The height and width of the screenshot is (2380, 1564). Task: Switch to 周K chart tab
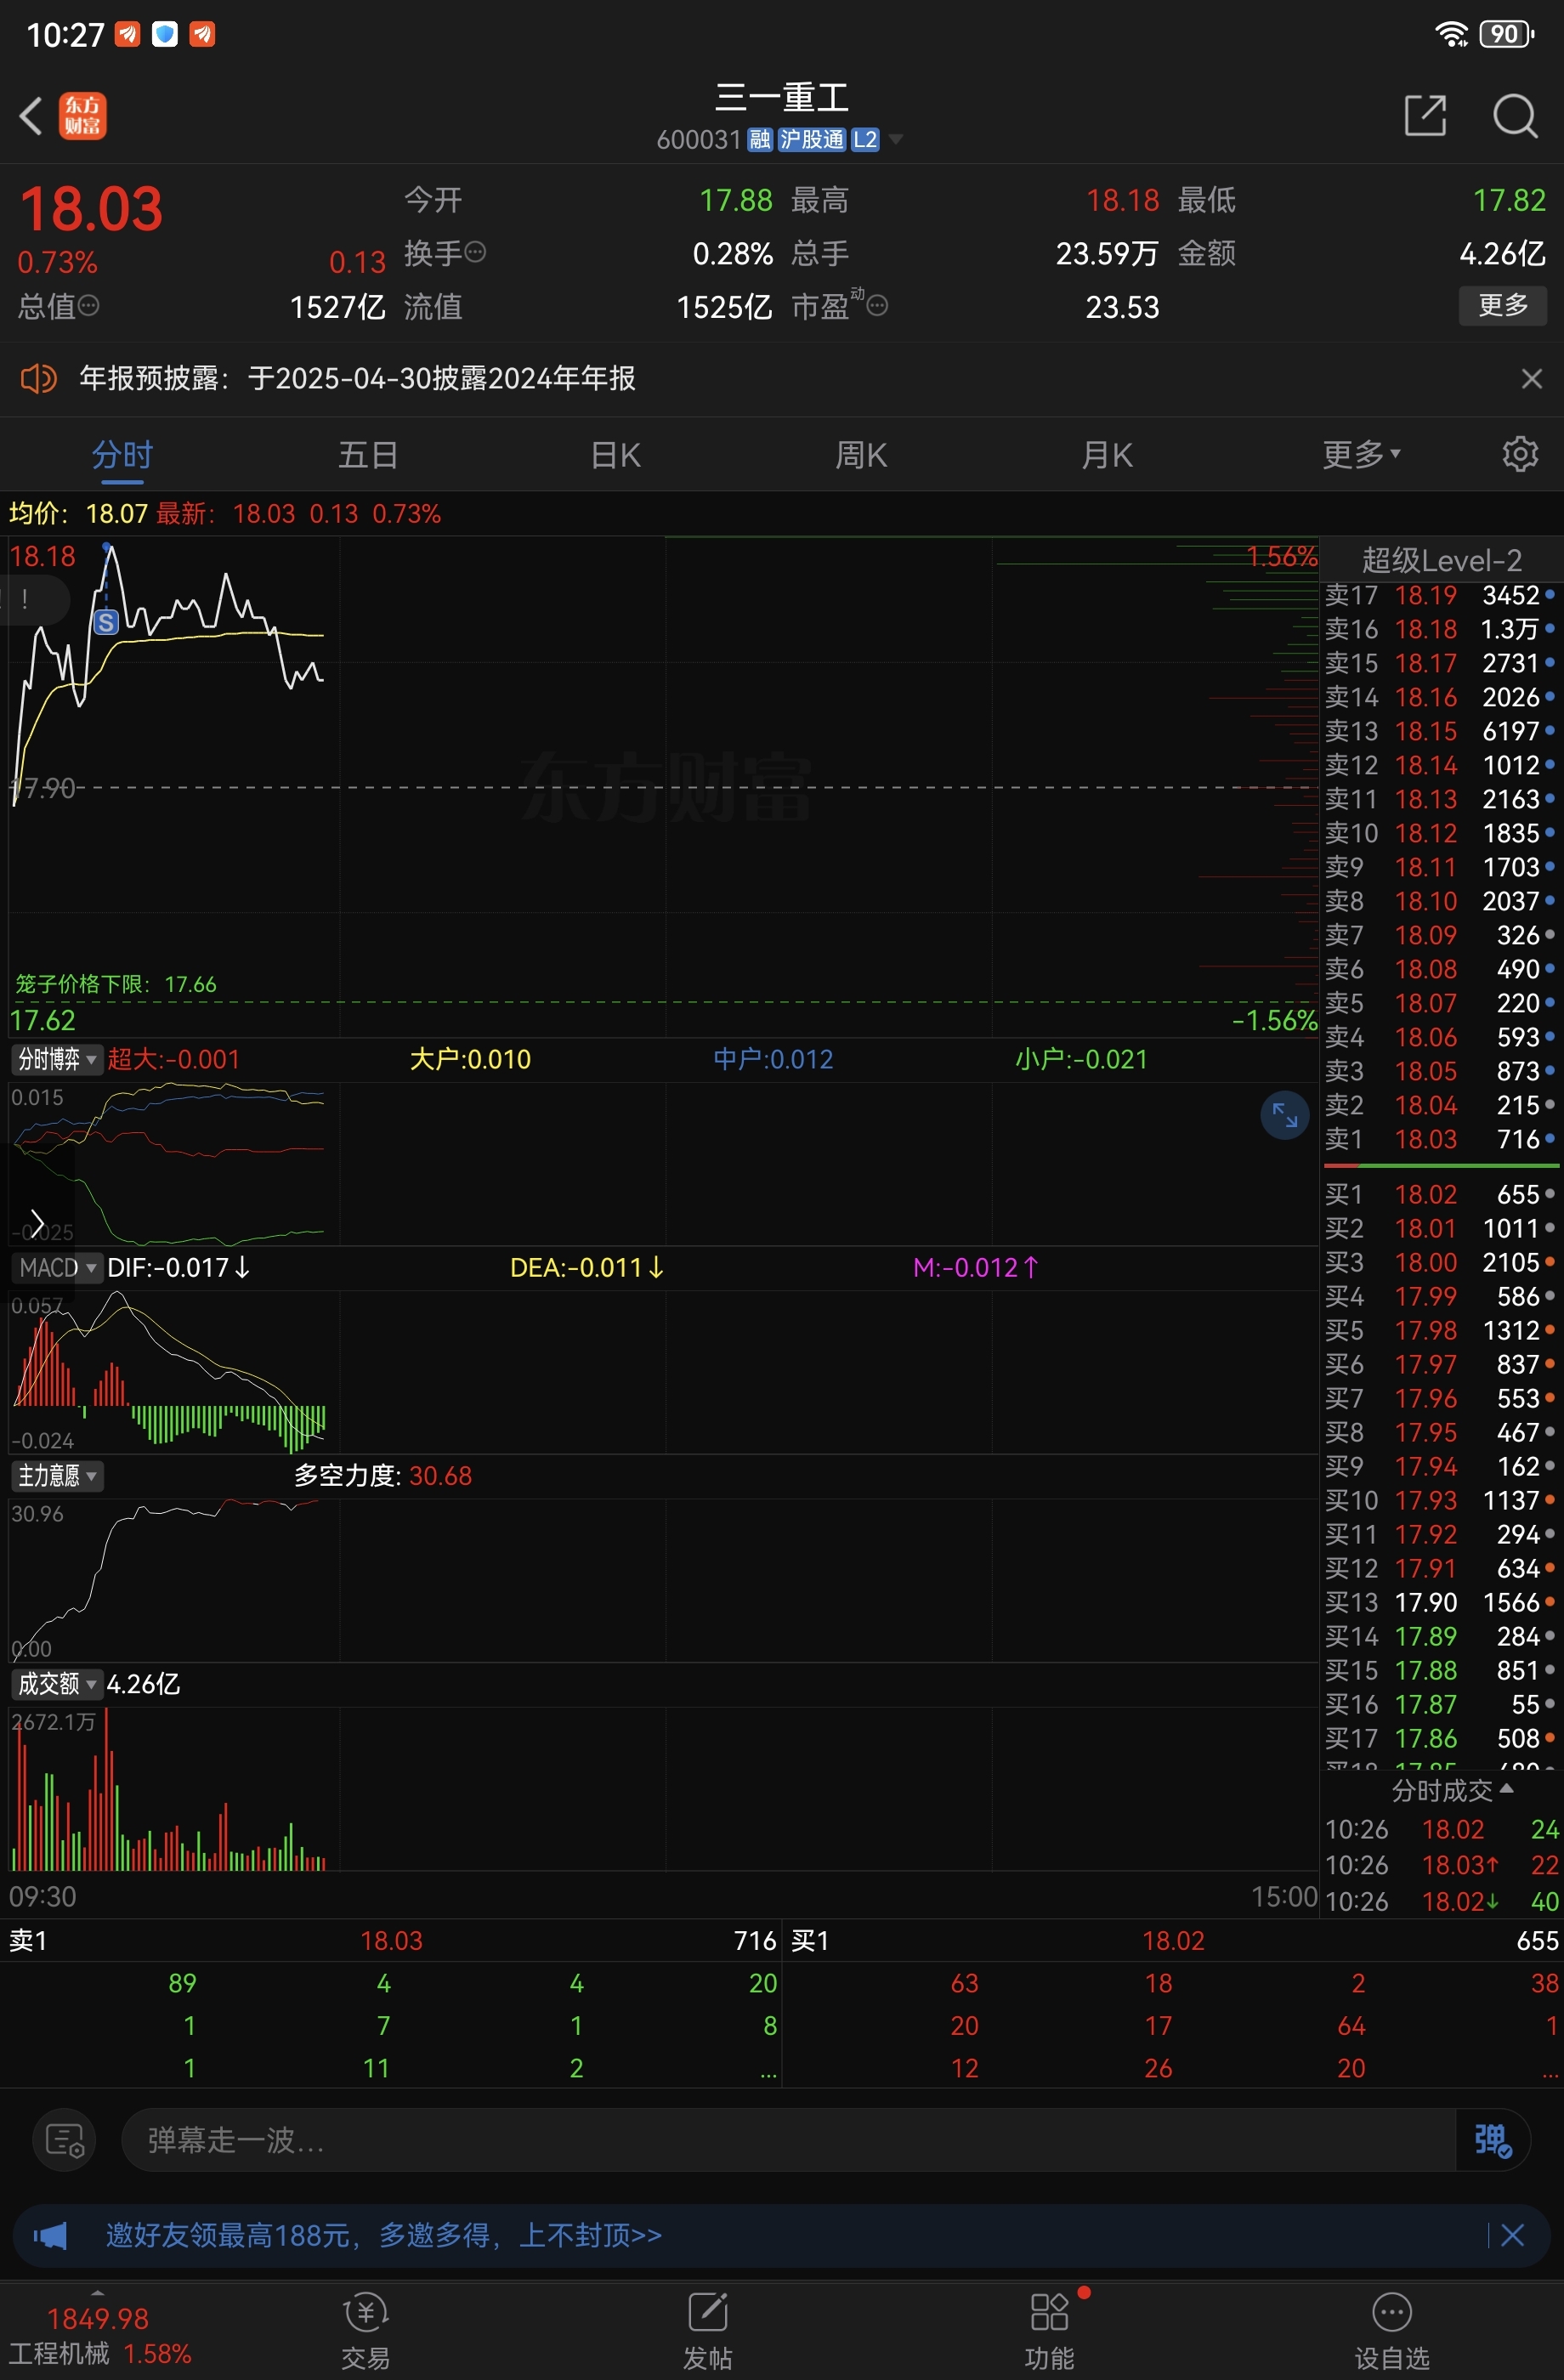[861, 455]
